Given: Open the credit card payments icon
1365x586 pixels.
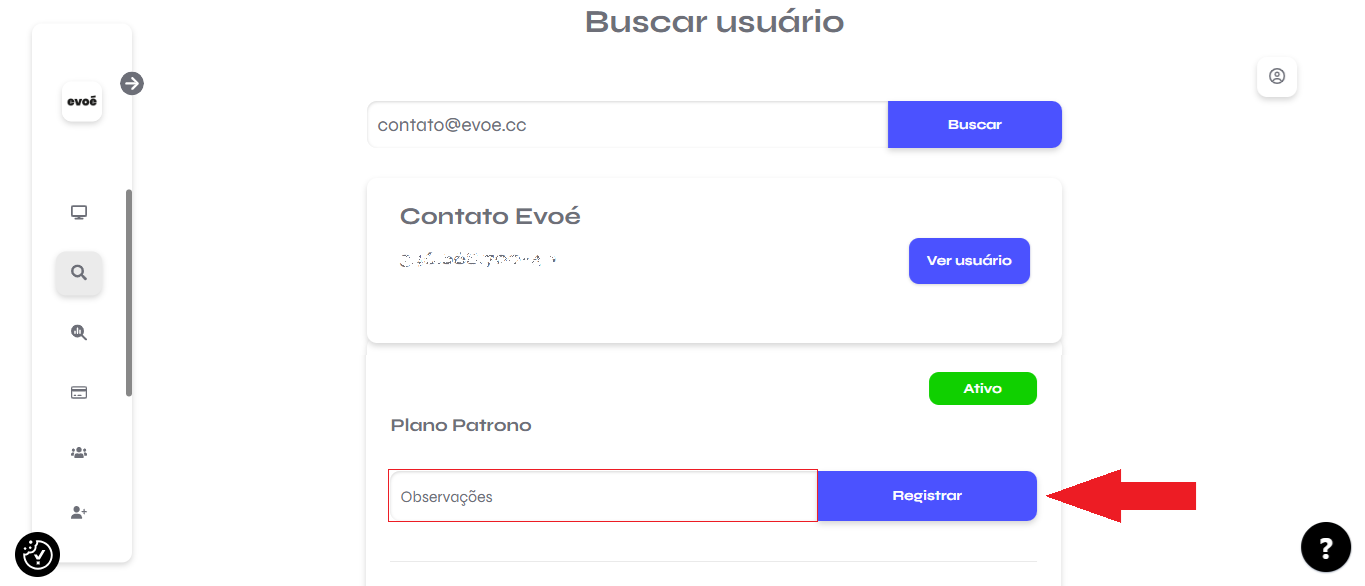Looking at the screenshot, I should click(79, 393).
